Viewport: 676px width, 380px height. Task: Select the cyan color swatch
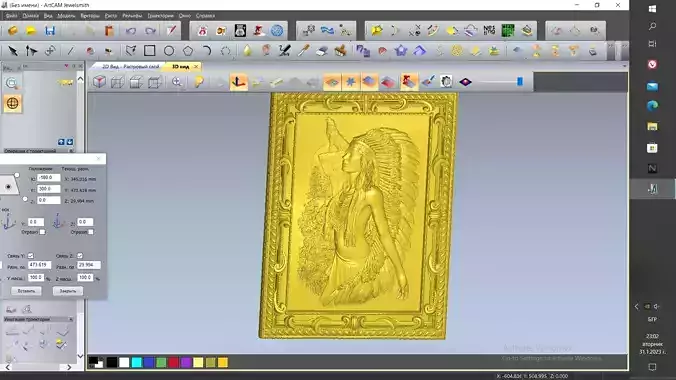(137, 362)
